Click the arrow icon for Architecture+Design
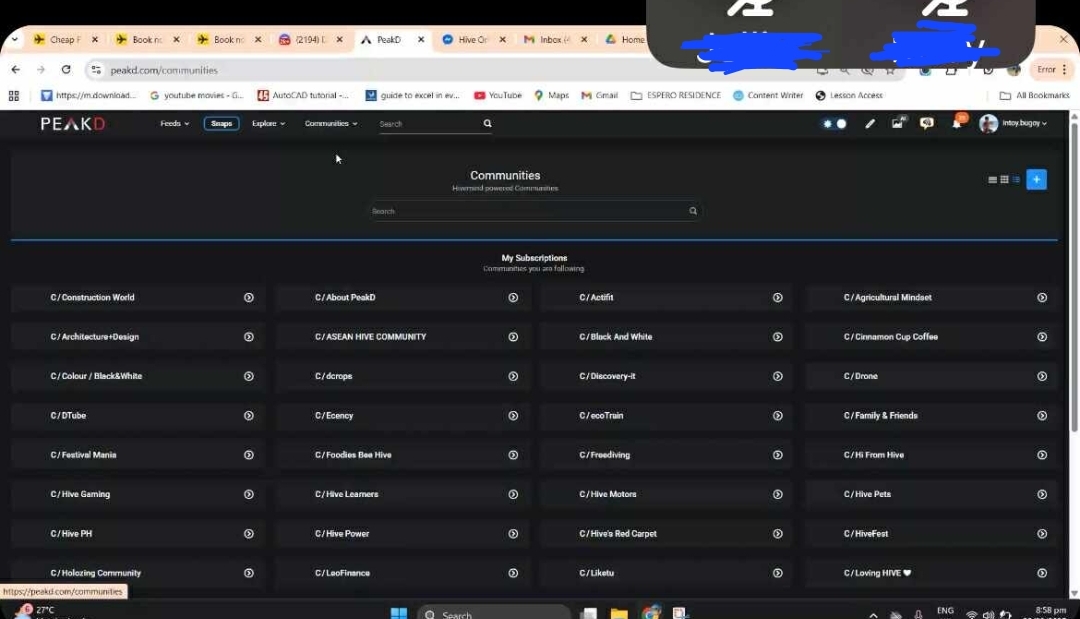1080x619 pixels. (249, 337)
